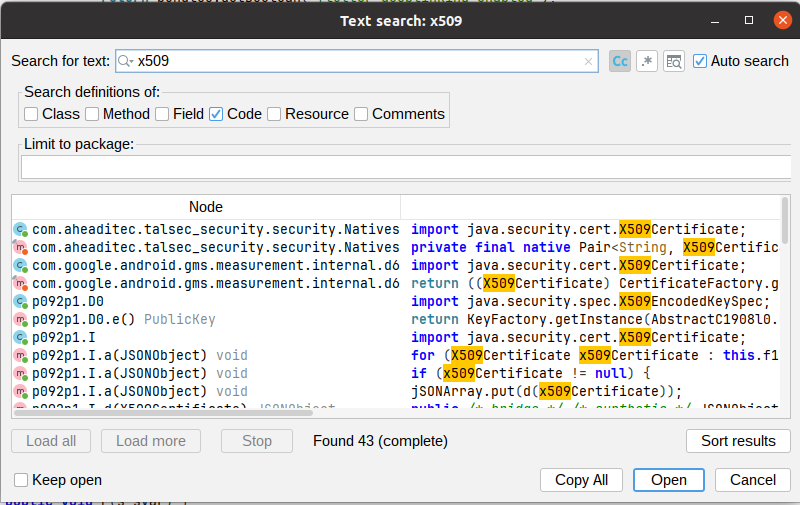Click the Limit to package input field
800x505 pixels.
click(x=406, y=167)
